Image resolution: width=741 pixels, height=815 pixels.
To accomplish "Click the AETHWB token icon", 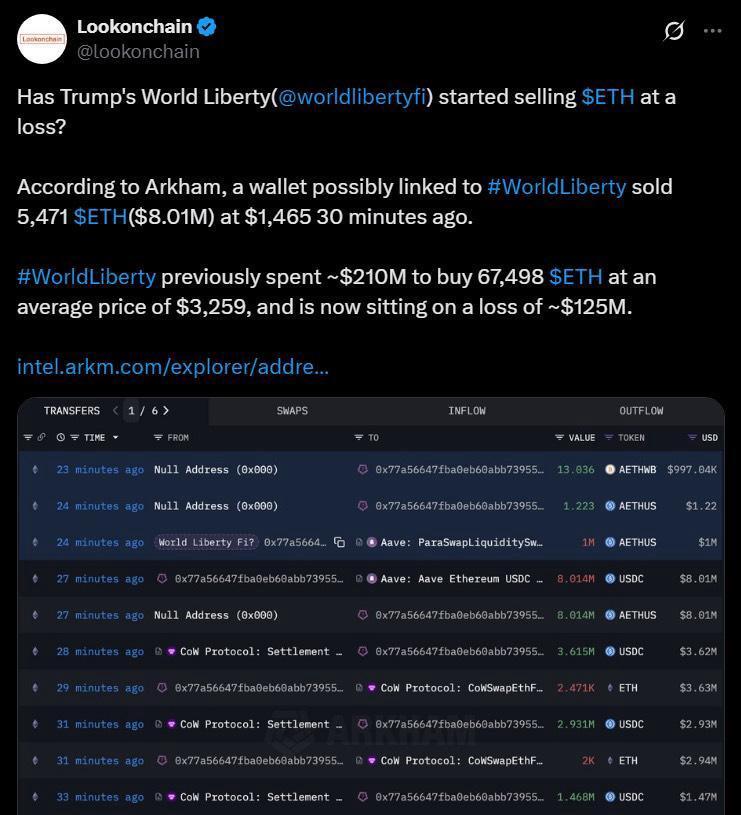I will [610, 469].
